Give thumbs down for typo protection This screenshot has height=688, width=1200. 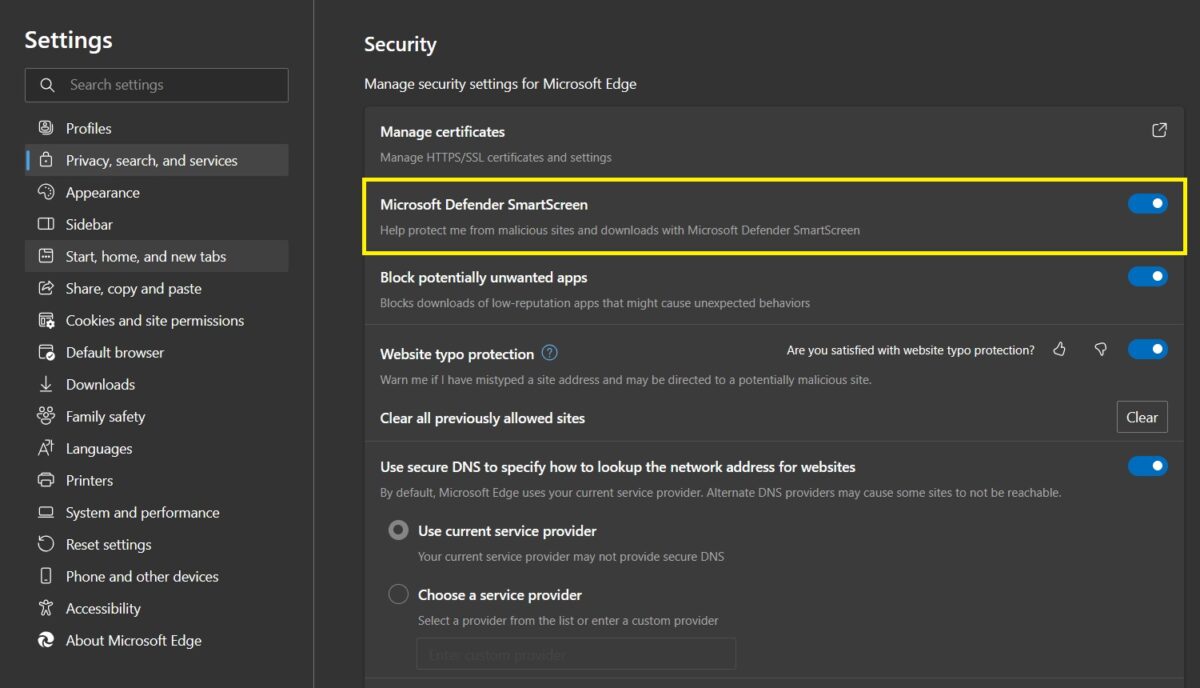pos(1100,349)
